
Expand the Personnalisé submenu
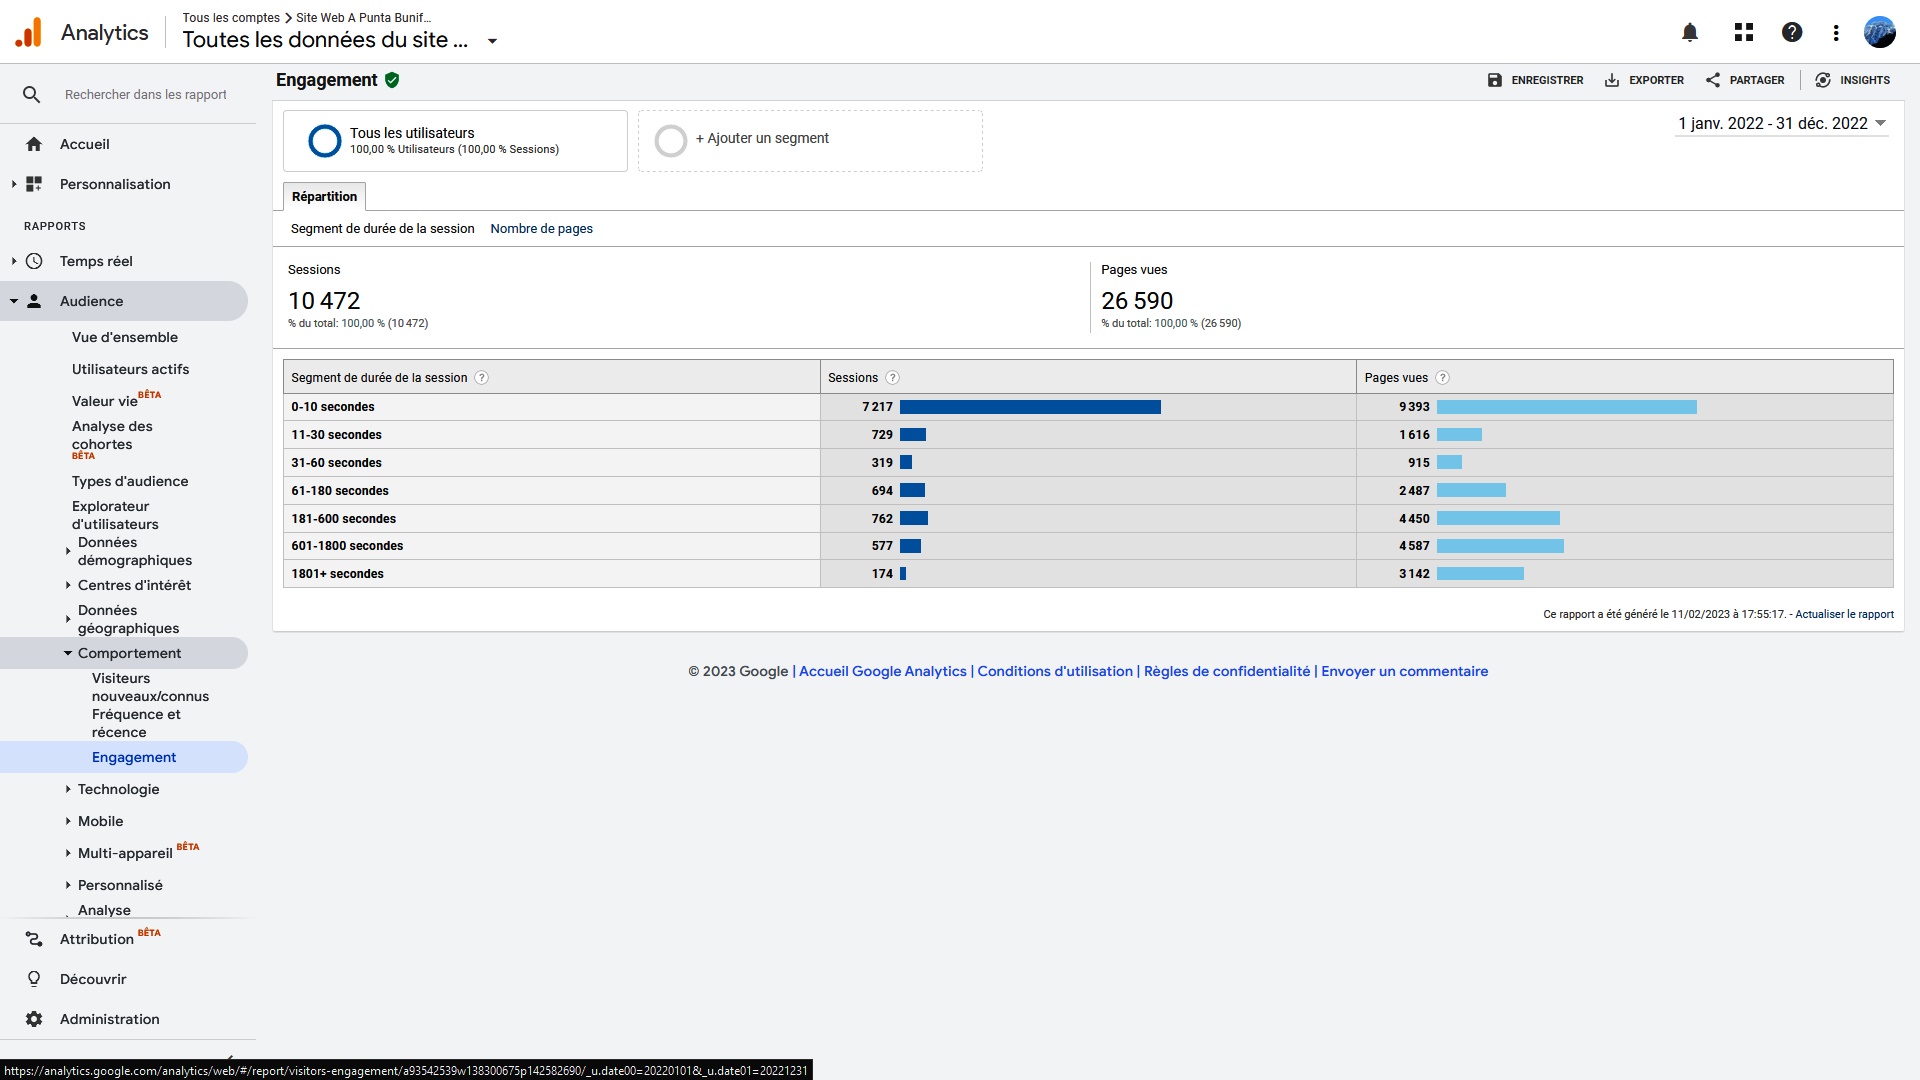pos(68,885)
